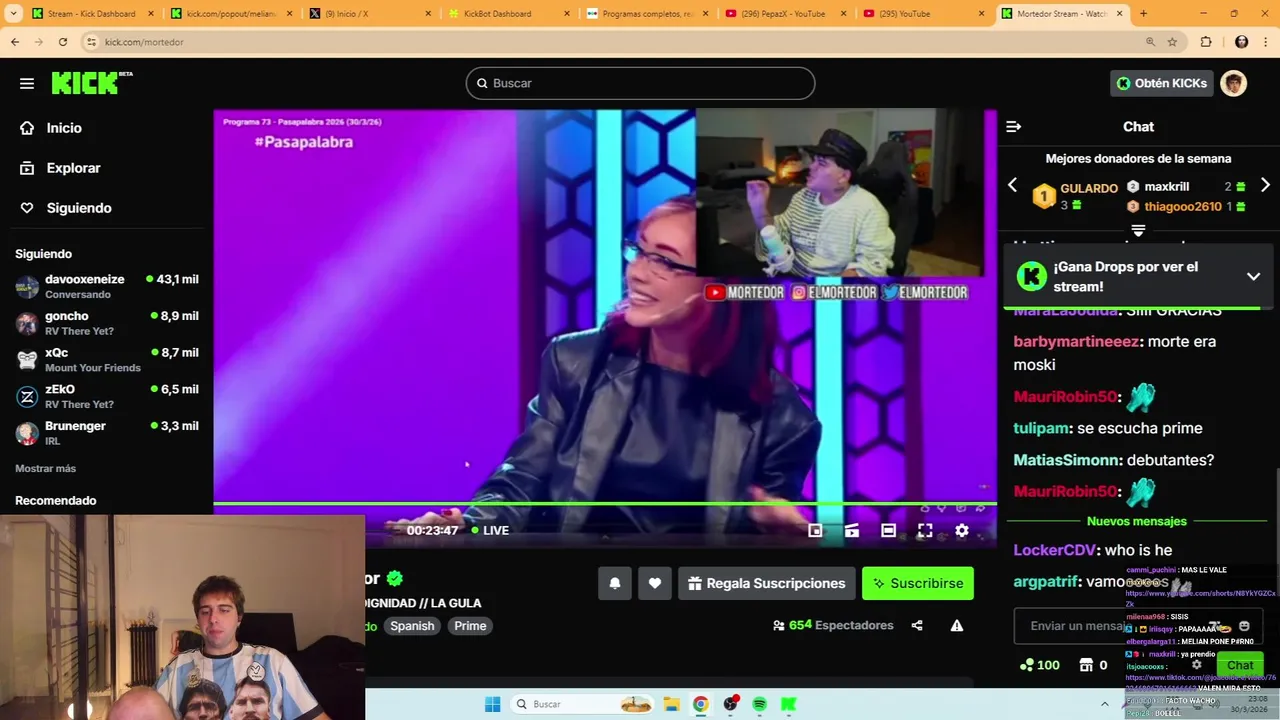The width and height of the screenshot is (1280, 720).
Task: Switch to Stream - Kick Dashboard tab
Action: (91, 14)
